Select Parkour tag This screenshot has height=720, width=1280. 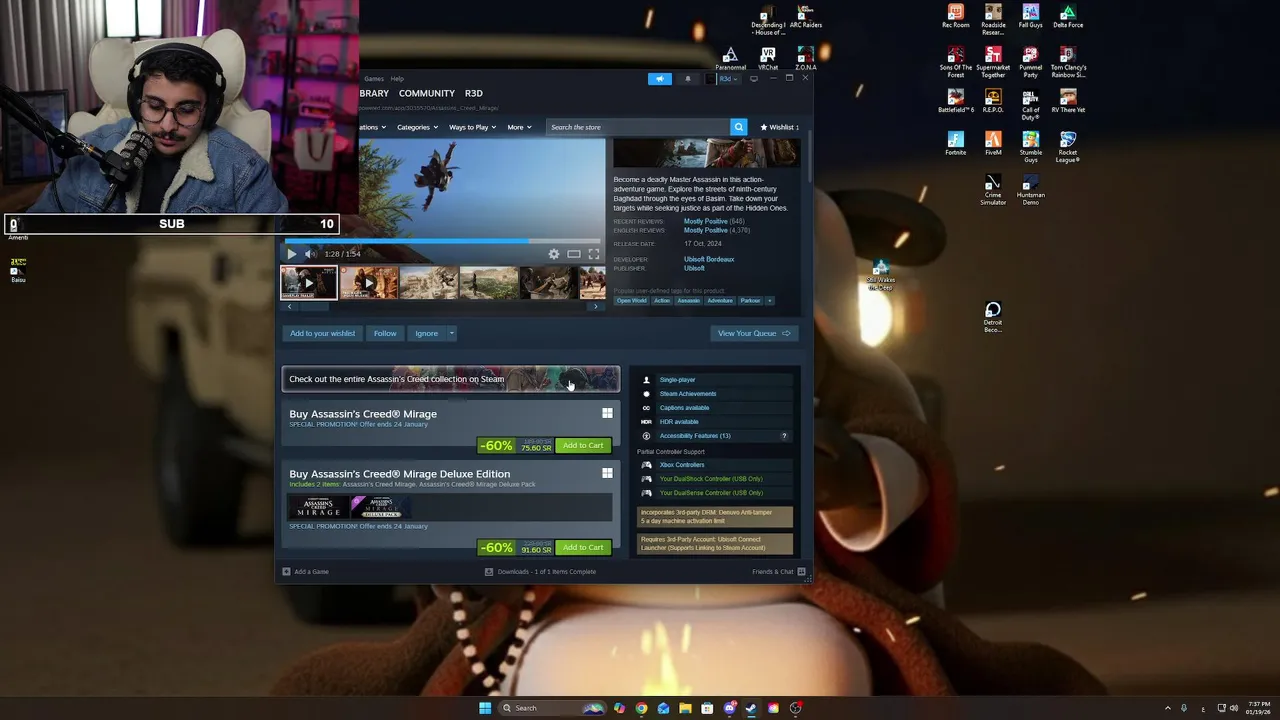tap(750, 301)
